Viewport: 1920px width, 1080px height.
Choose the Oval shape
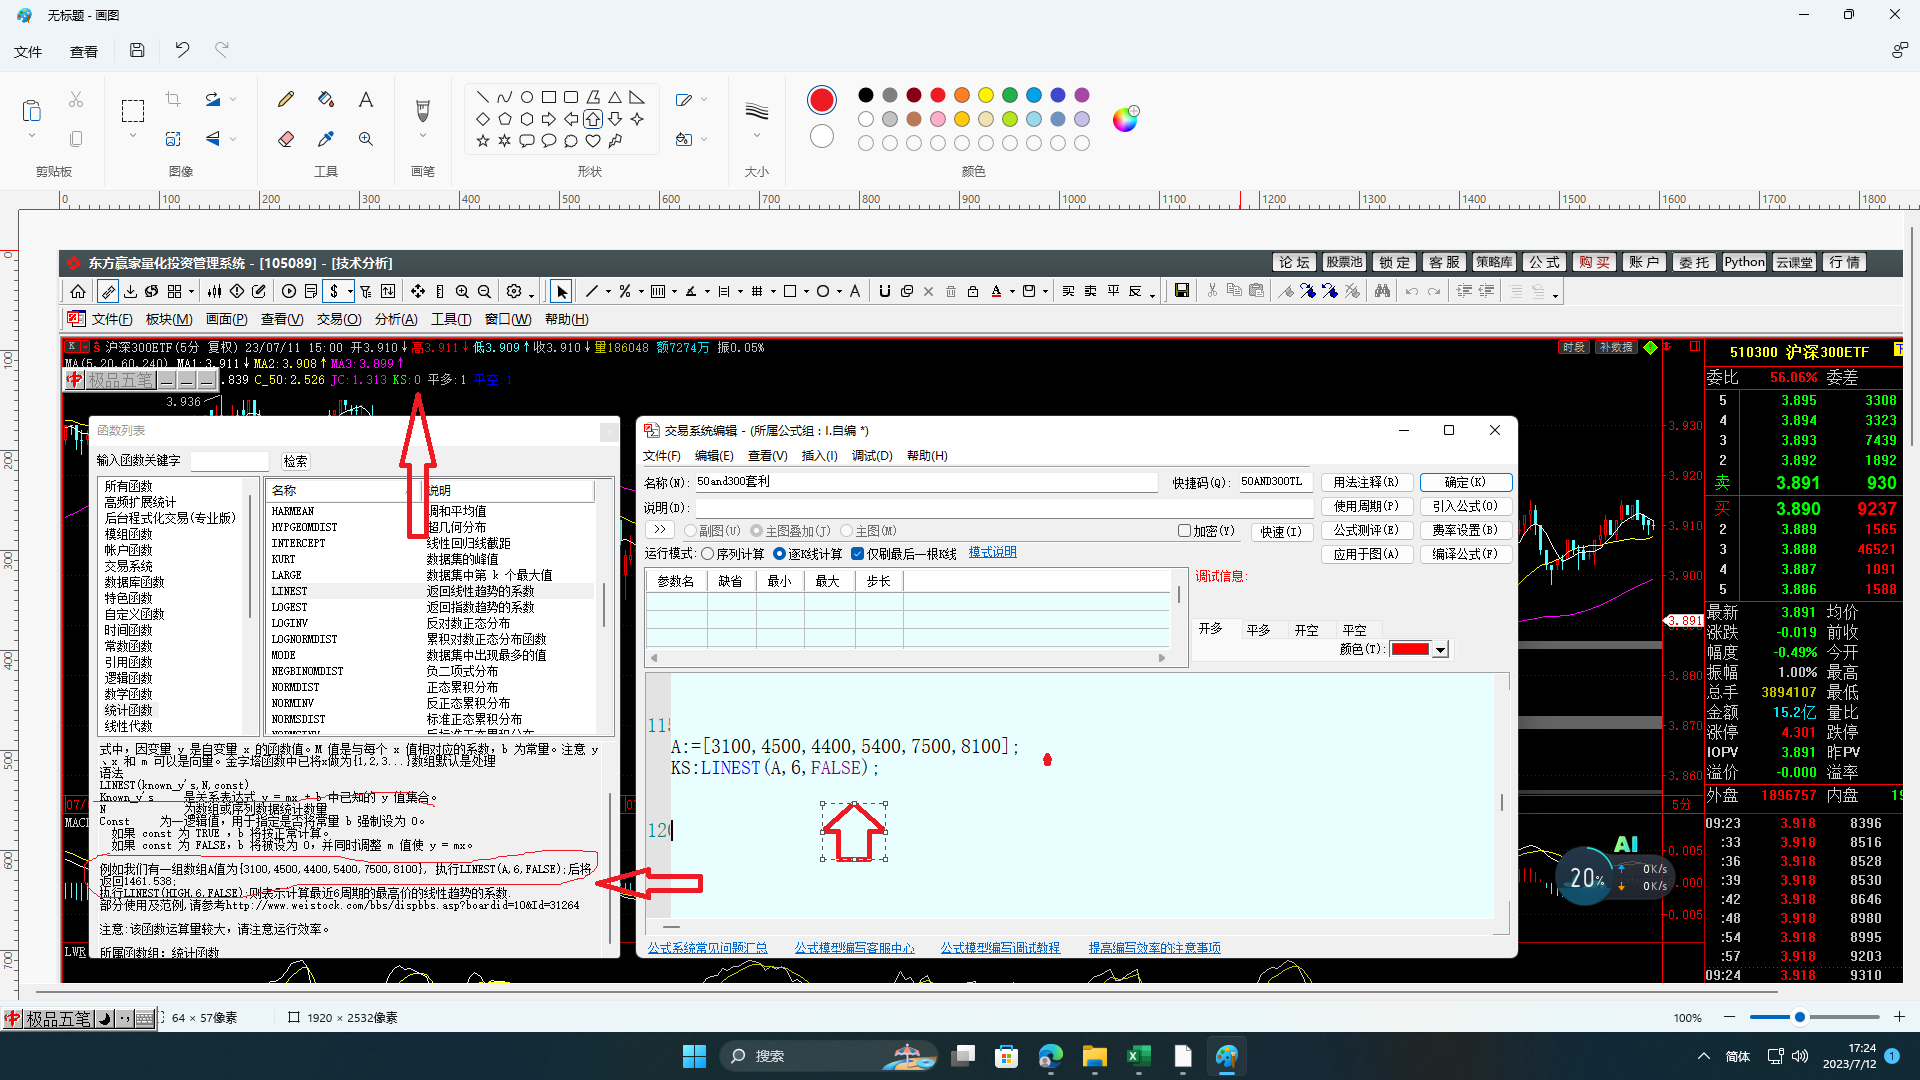pyautogui.click(x=527, y=97)
